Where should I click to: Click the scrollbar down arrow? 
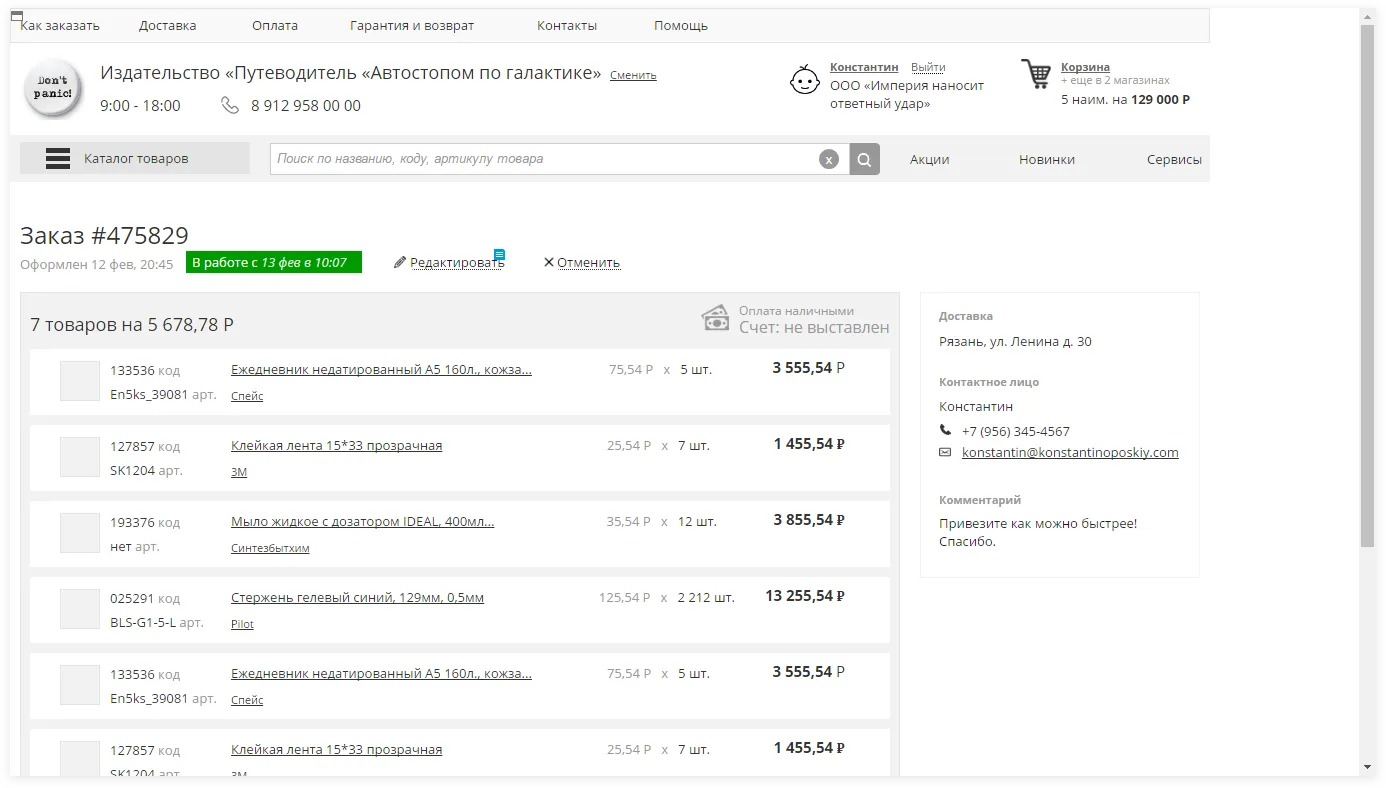(x=1368, y=767)
